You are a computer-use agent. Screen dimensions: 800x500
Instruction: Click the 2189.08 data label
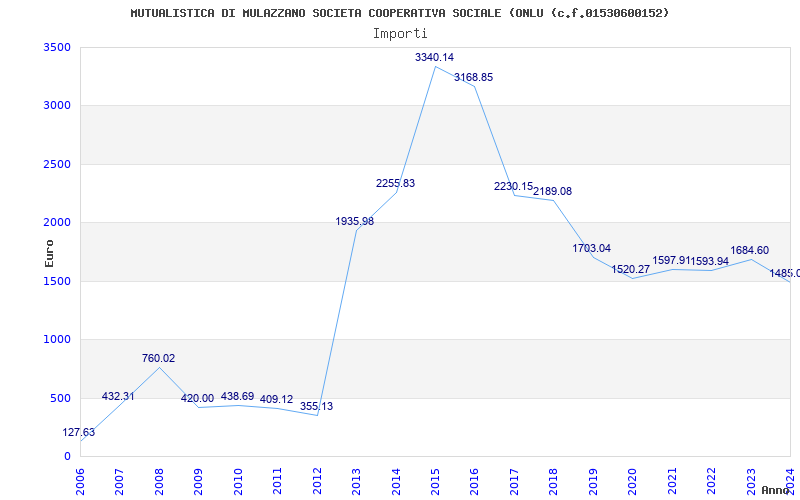553,191
